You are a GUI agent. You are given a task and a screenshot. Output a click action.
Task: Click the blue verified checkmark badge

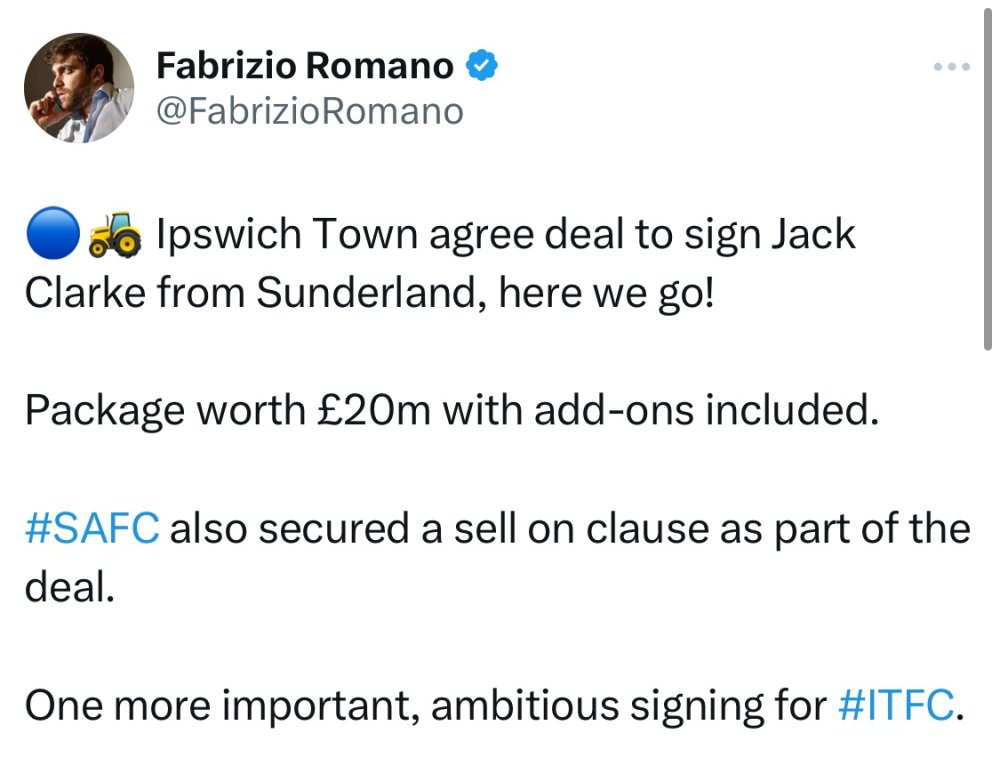(x=483, y=66)
